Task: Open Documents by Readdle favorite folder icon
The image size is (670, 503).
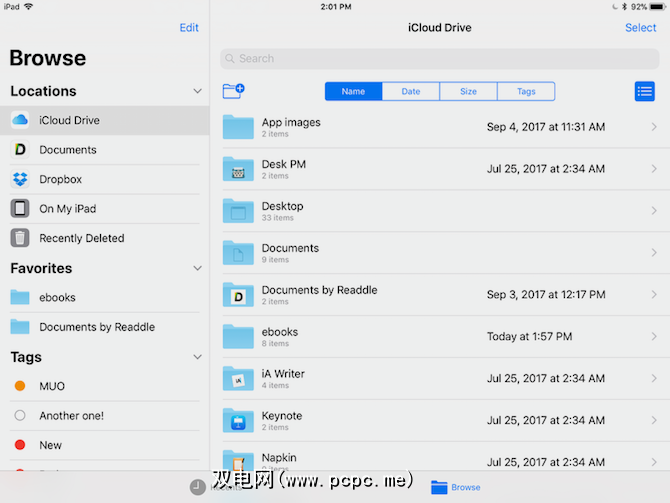Action: (x=20, y=327)
